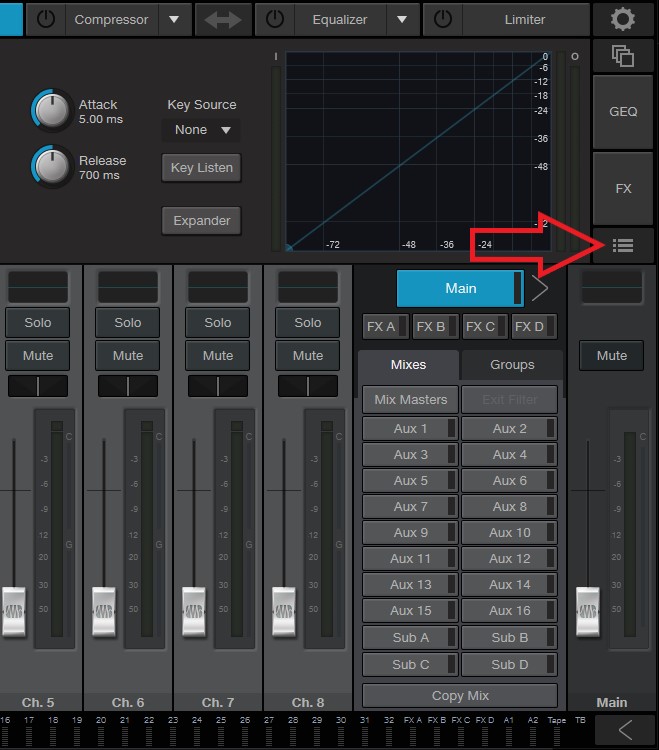Click the compressor threshold graph

[x=418, y=151]
